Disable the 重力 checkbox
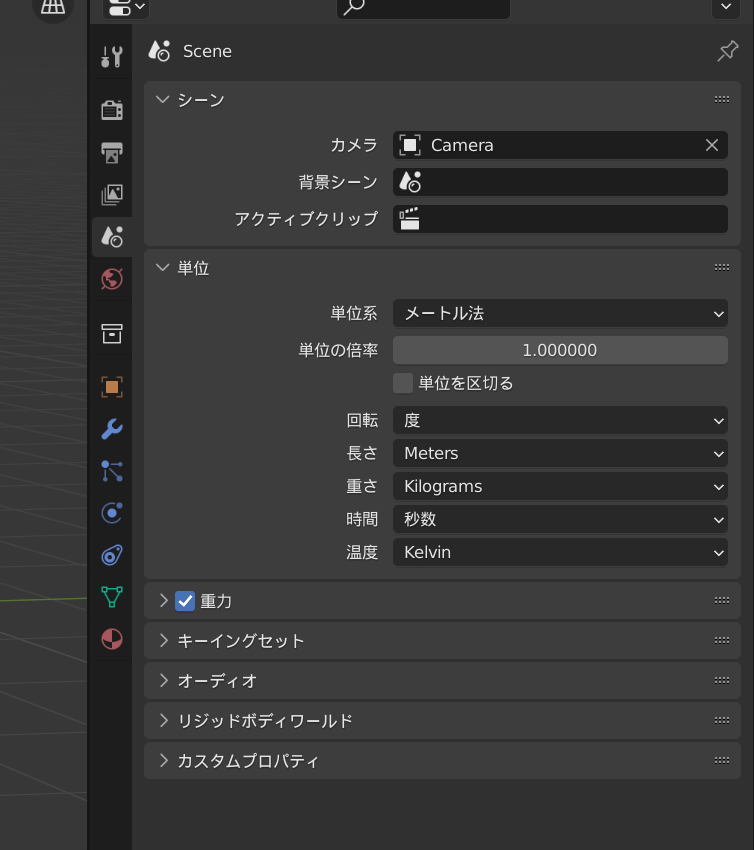Image resolution: width=754 pixels, height=850 pixels. (x=185, y=601)
